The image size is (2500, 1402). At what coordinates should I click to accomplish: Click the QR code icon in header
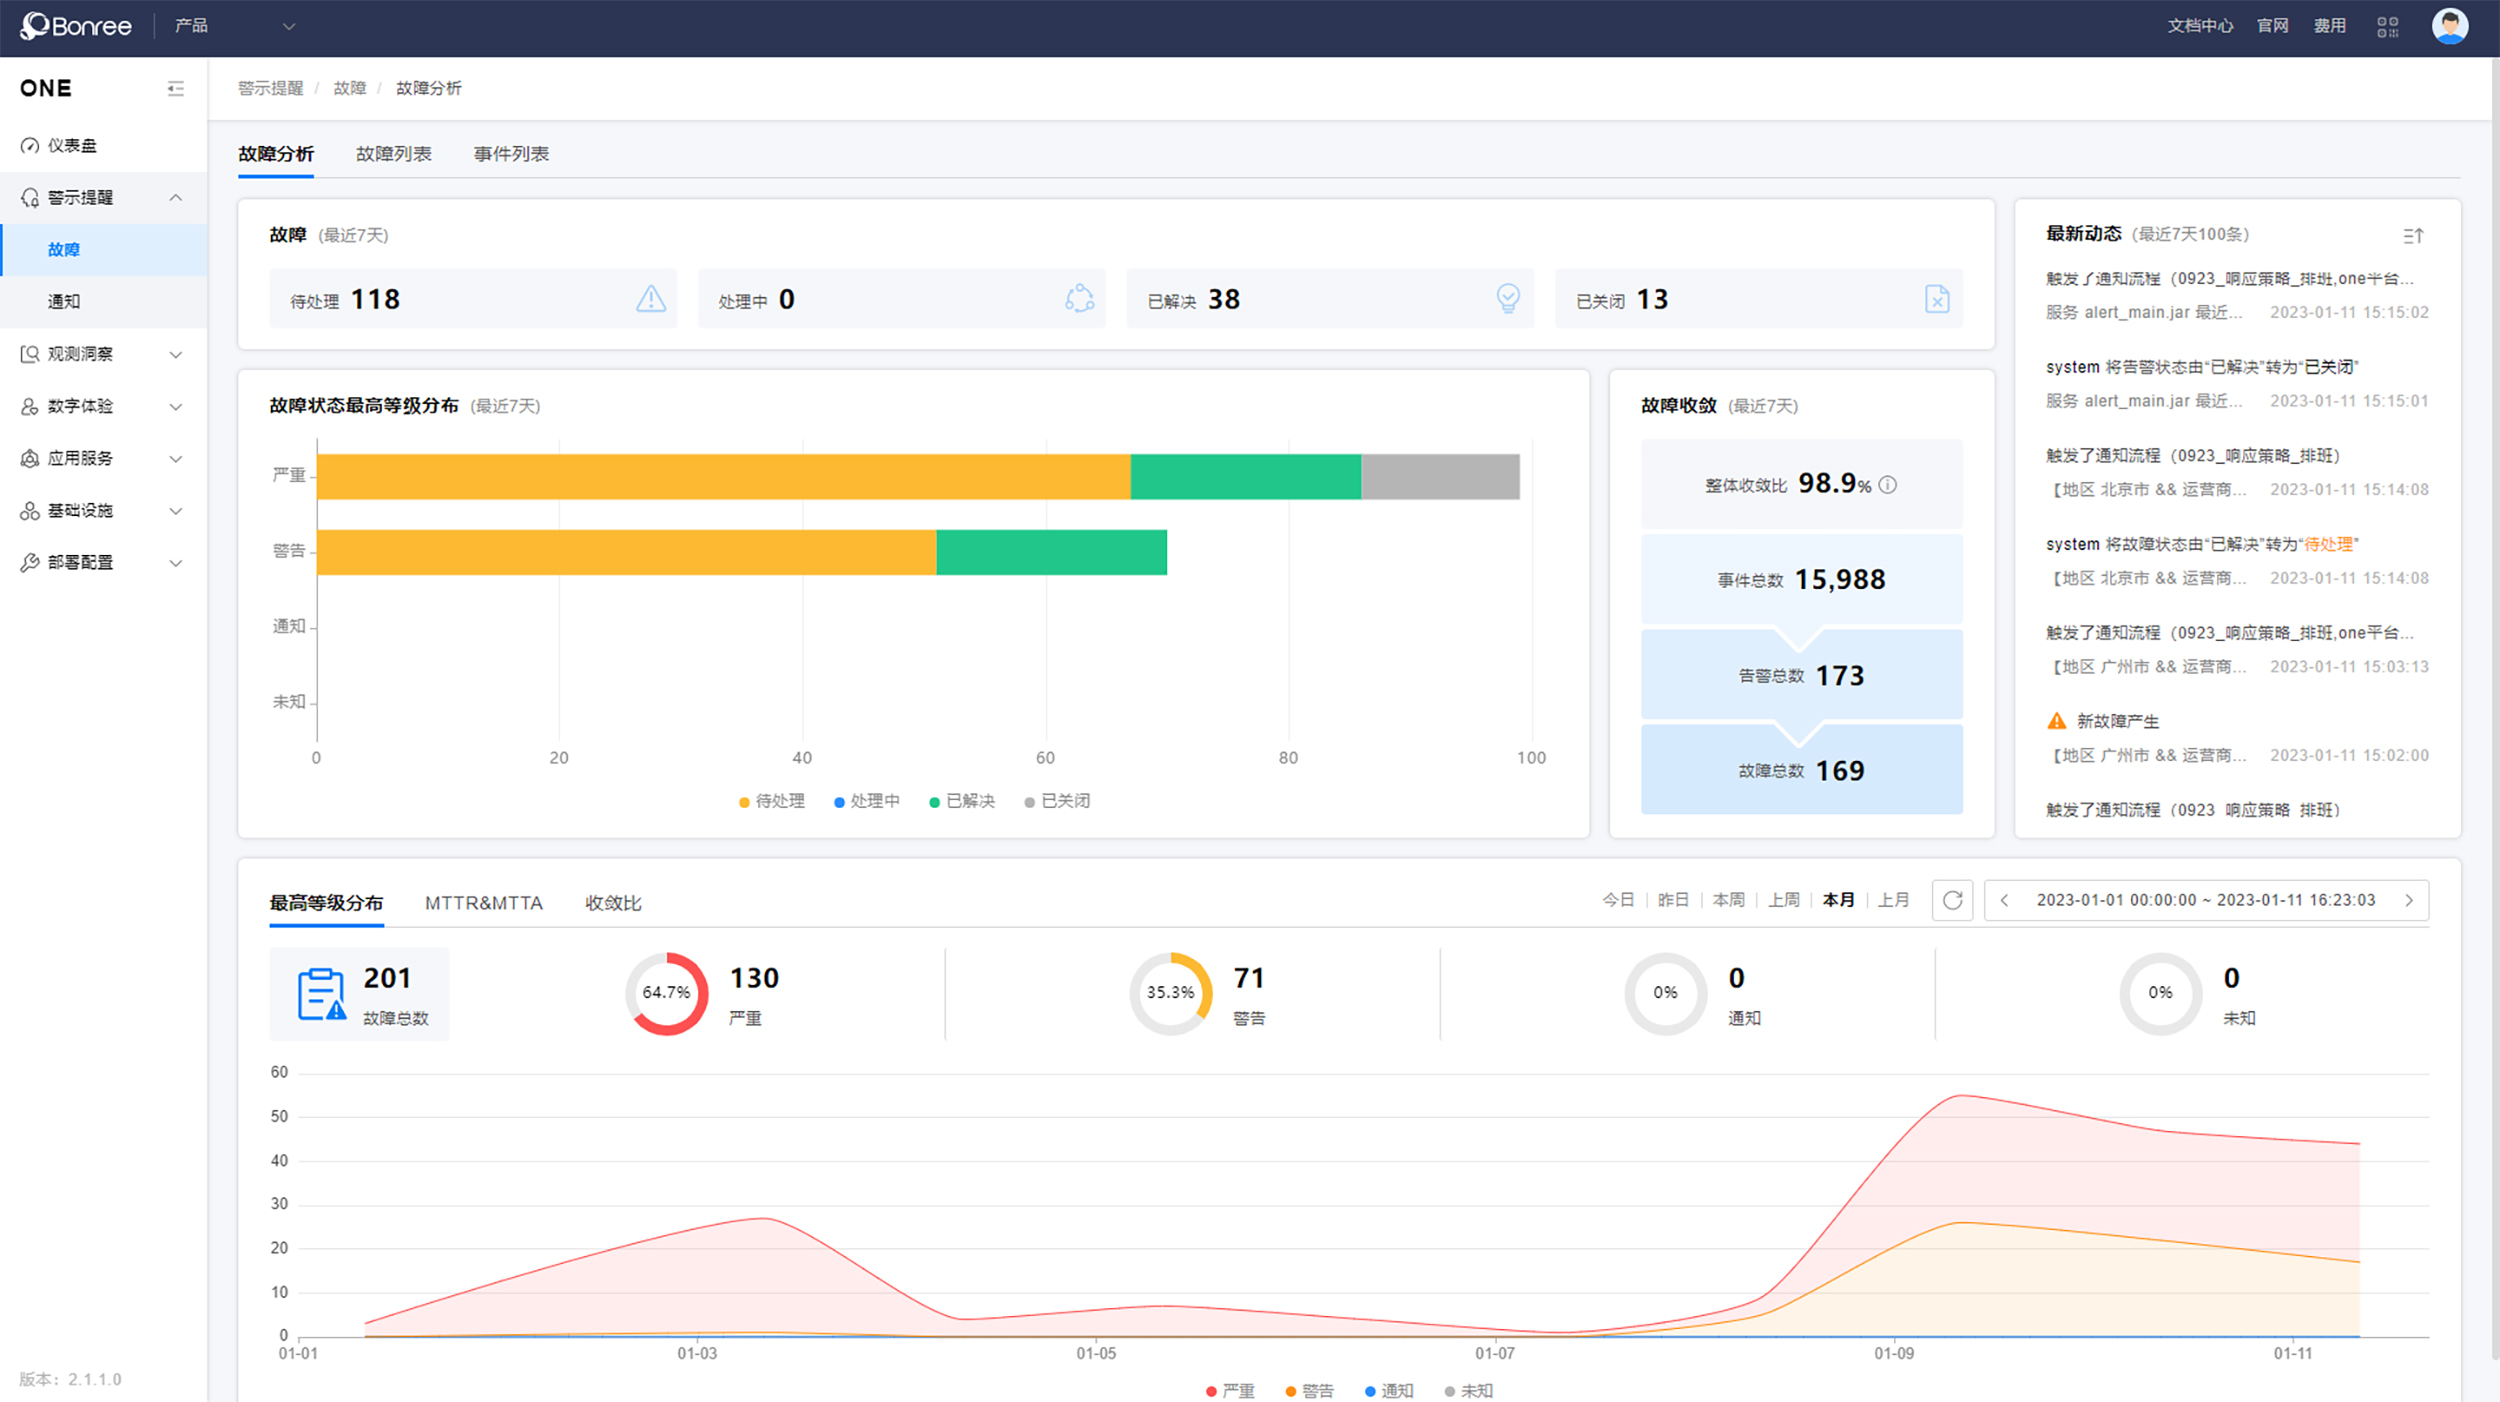click(x=2387, y=27)
